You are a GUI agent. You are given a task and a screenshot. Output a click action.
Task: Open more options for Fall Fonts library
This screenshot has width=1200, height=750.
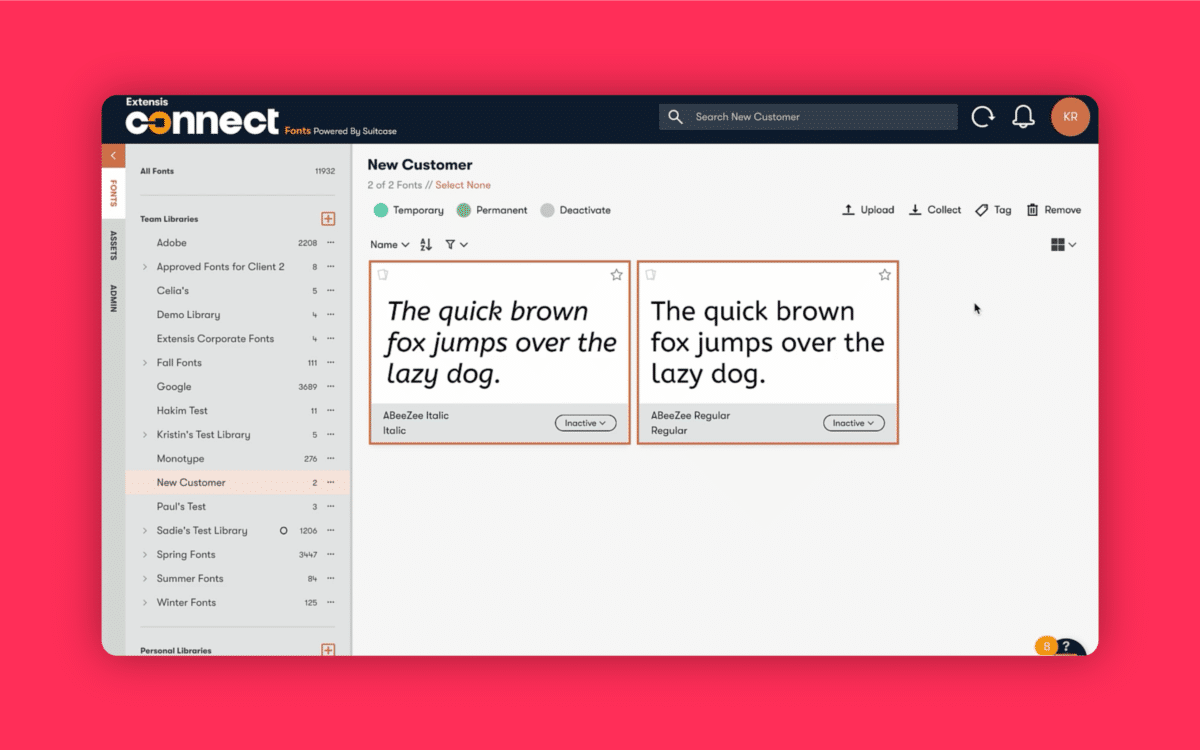(x=330, y=363)
